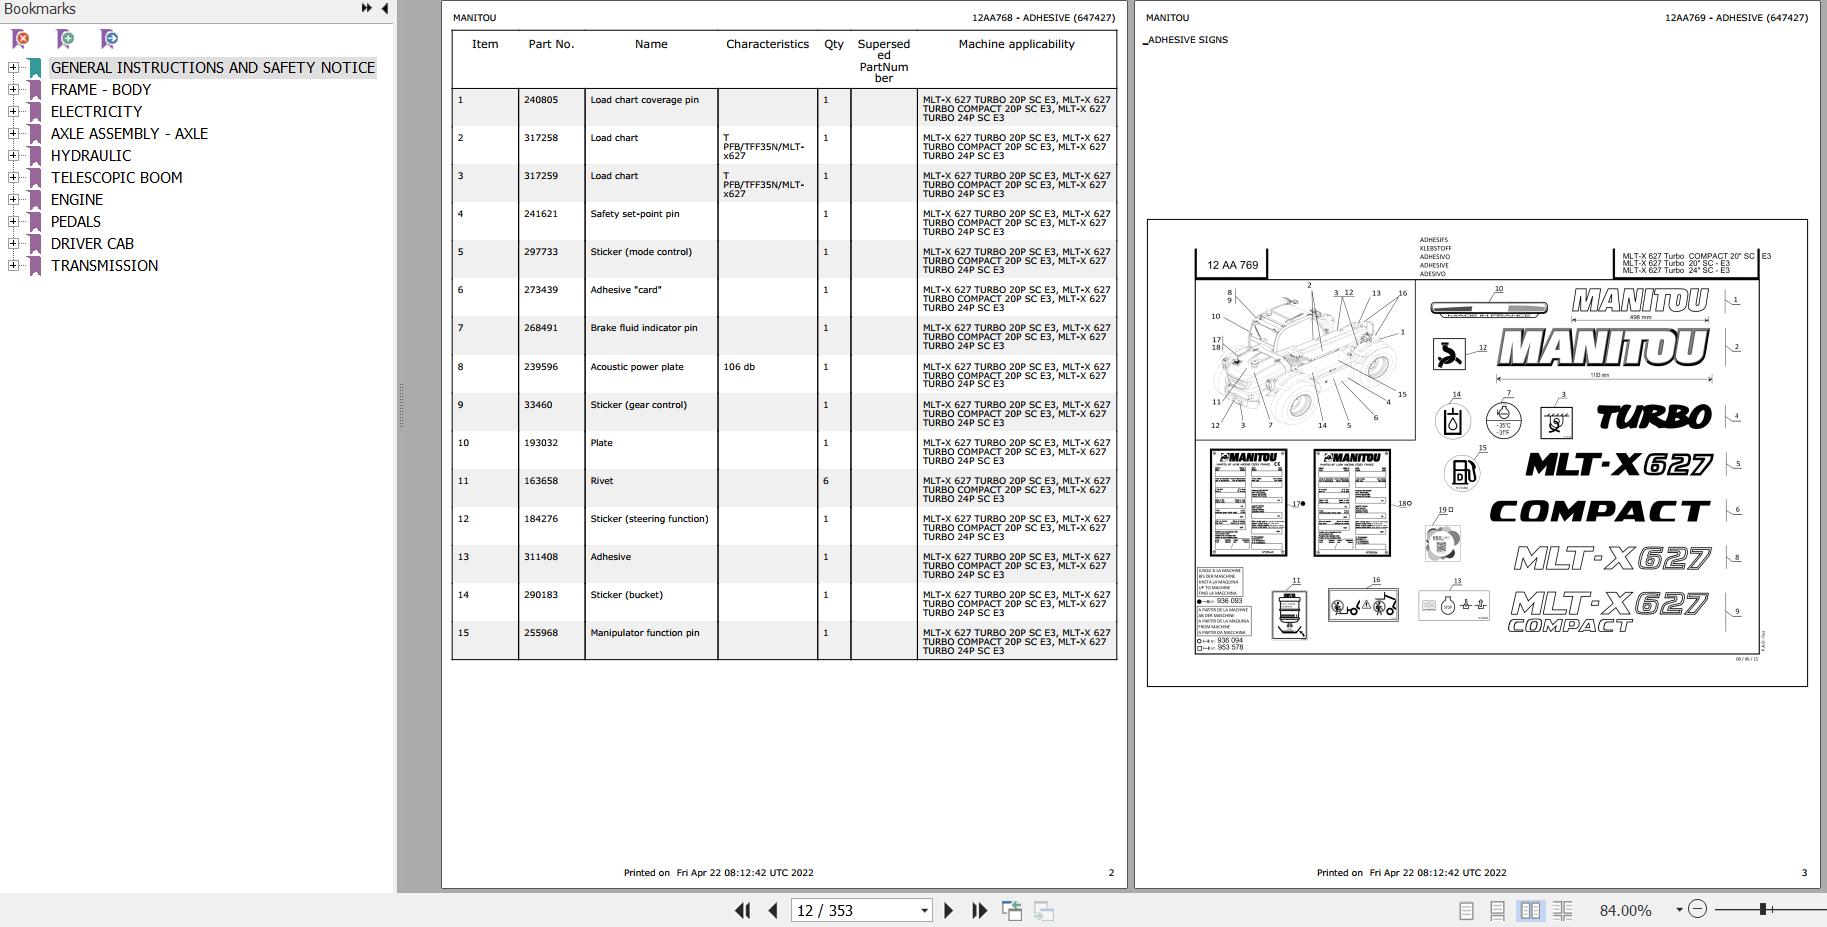Click the Bookmarks panel title

click(40, 9)
